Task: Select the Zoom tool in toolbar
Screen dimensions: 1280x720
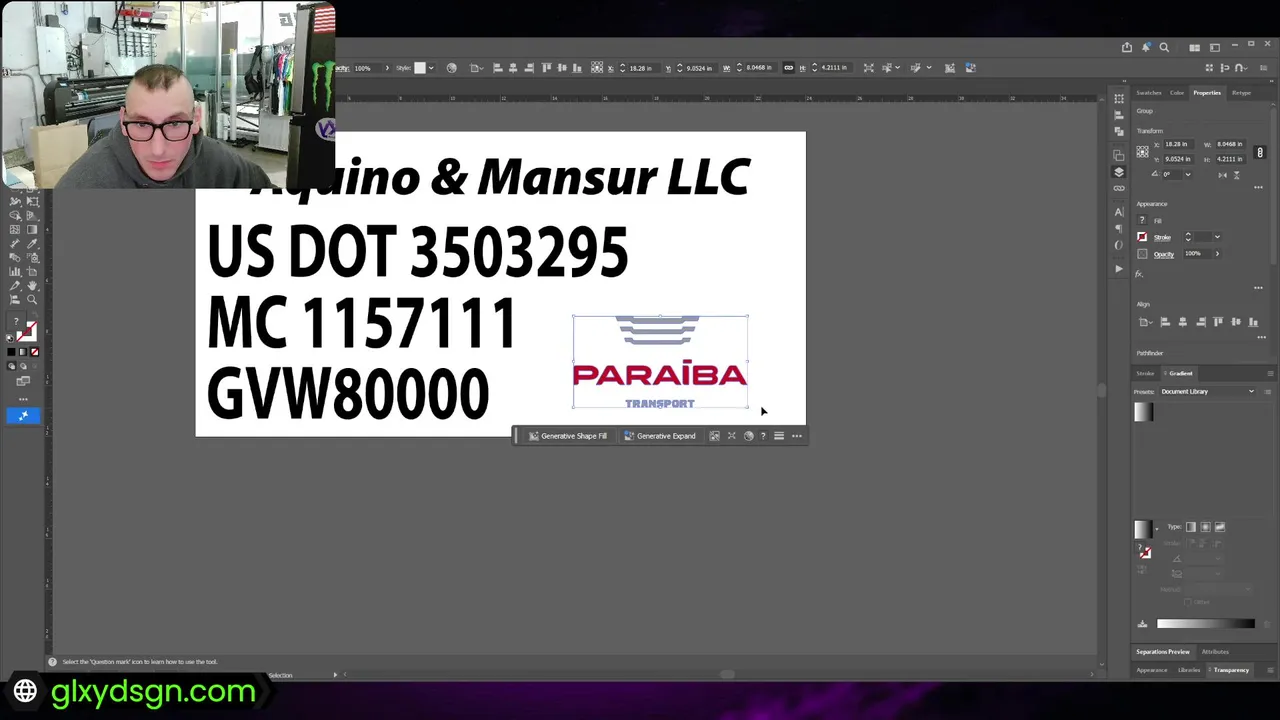Action: point(32,300)
